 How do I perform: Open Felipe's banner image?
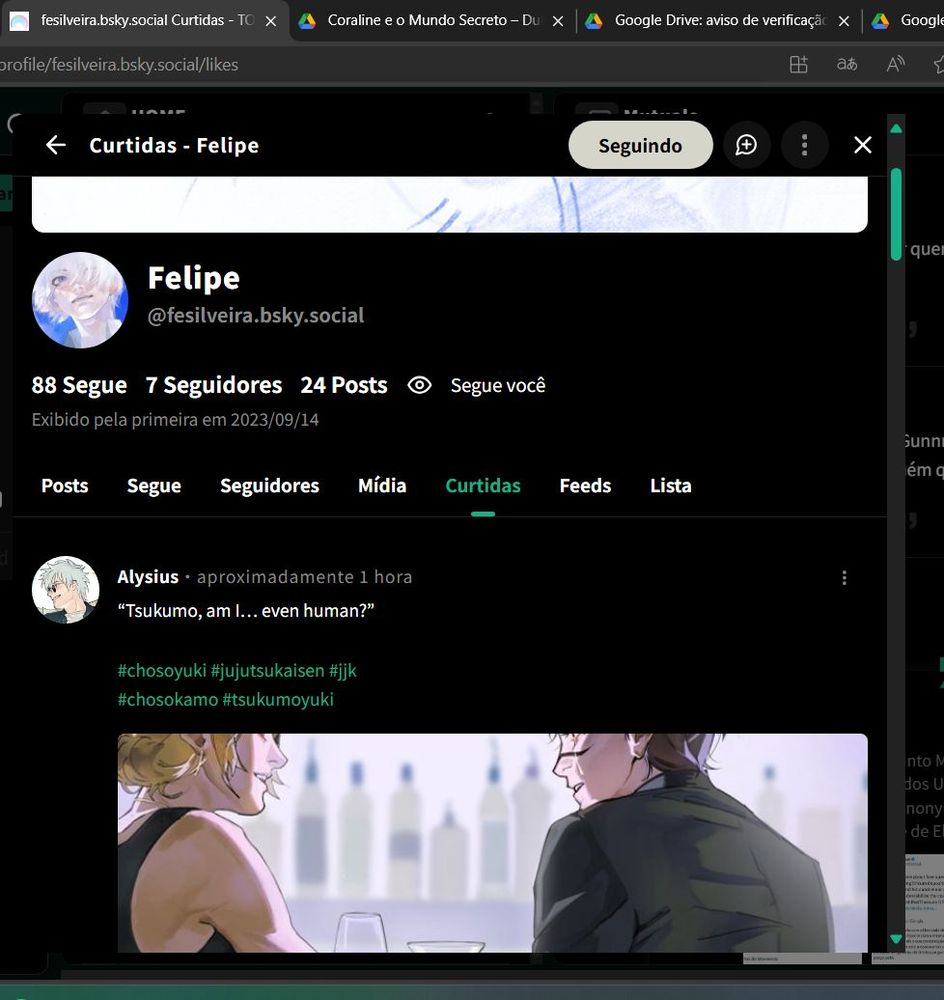(x=450, y=204)
